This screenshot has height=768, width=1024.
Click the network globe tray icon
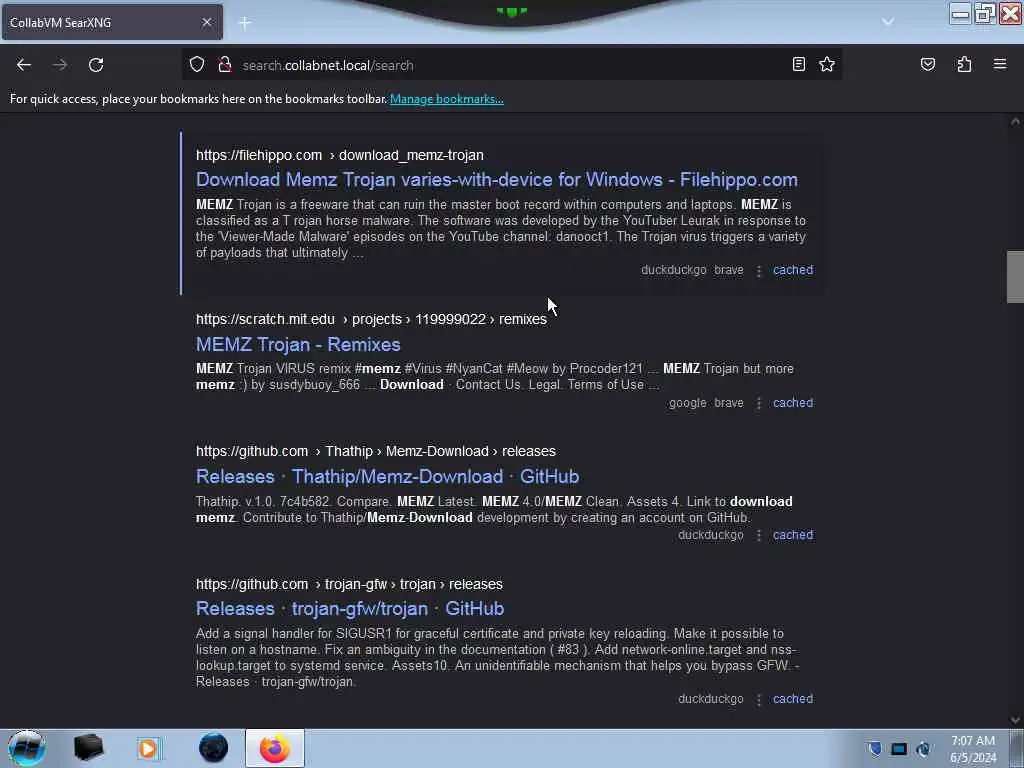(x=923, y=748)
